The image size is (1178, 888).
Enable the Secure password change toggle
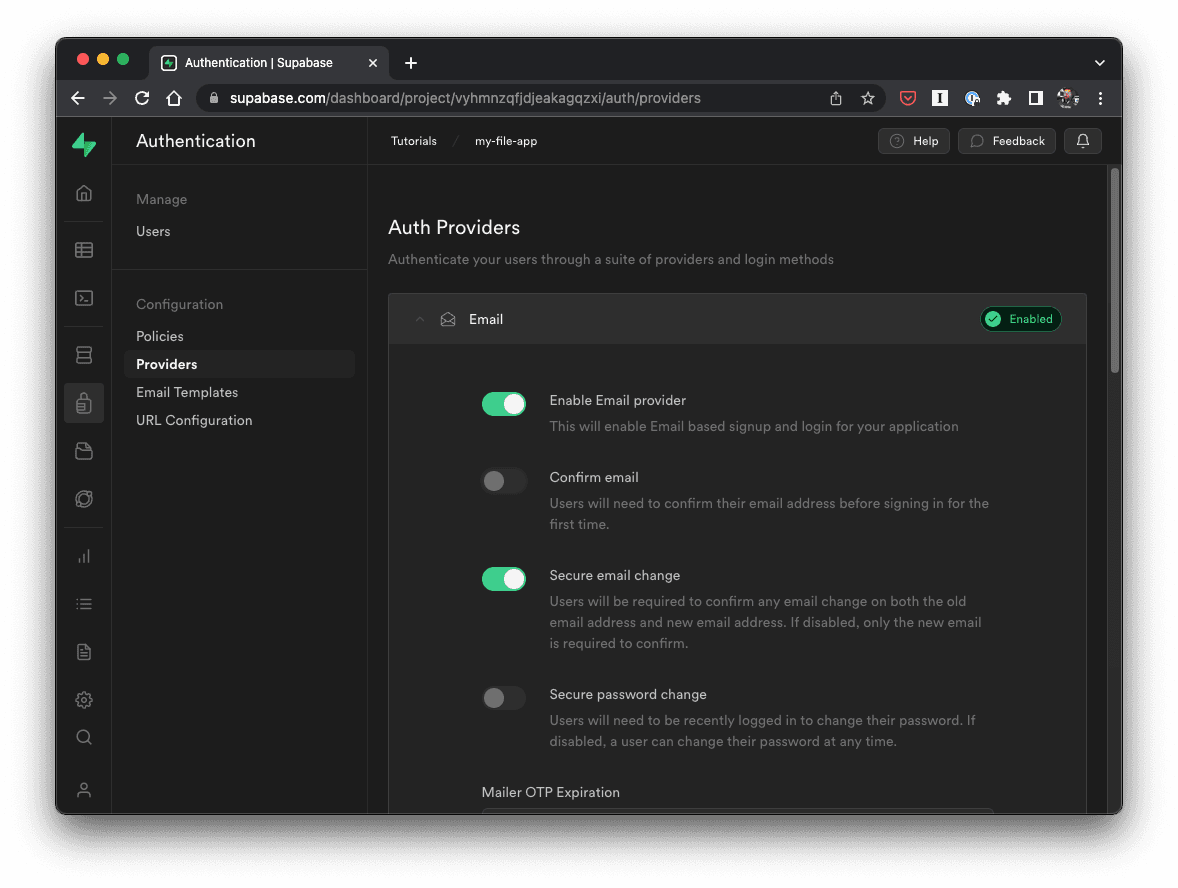504,698
